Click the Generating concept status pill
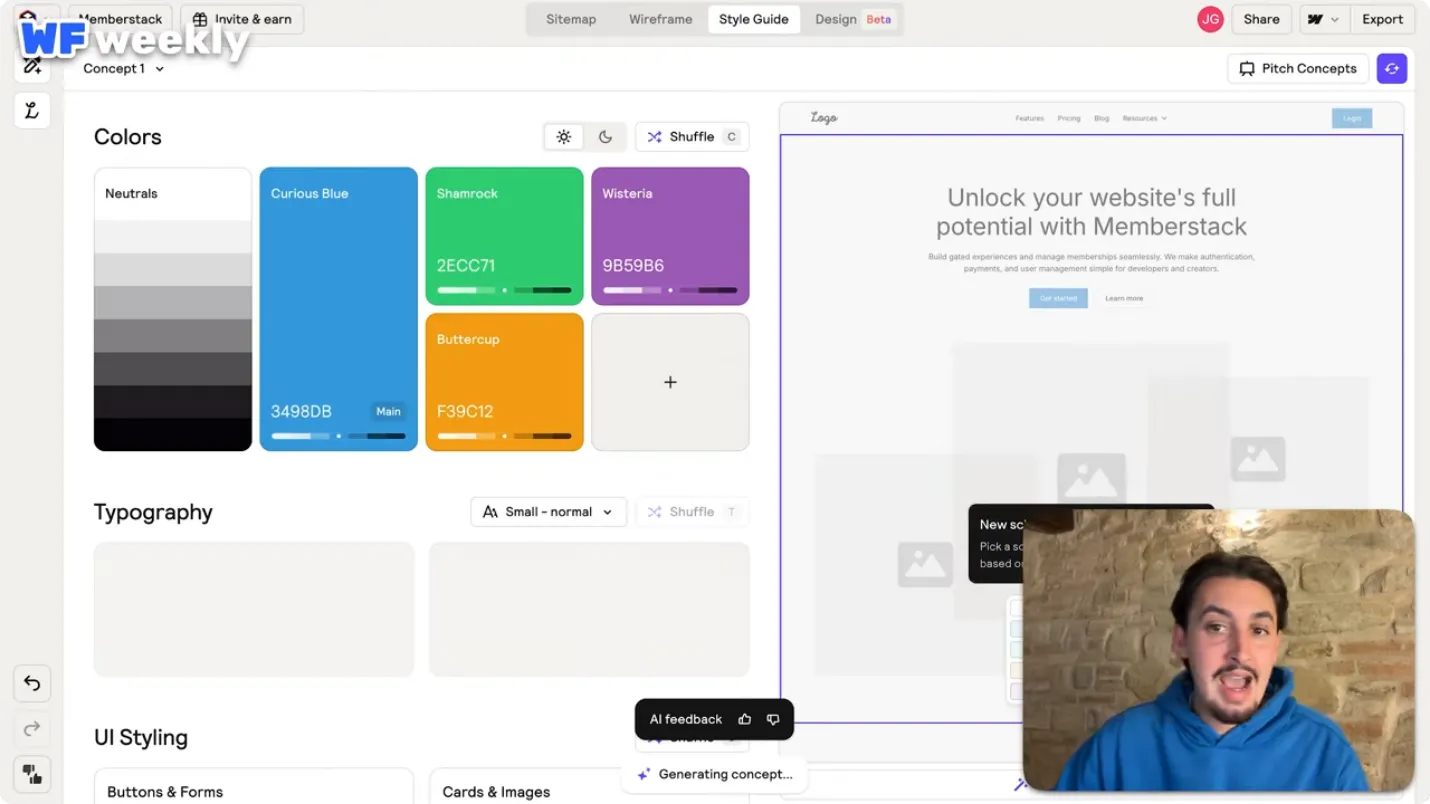1430x804 pixels. (715, 774)
